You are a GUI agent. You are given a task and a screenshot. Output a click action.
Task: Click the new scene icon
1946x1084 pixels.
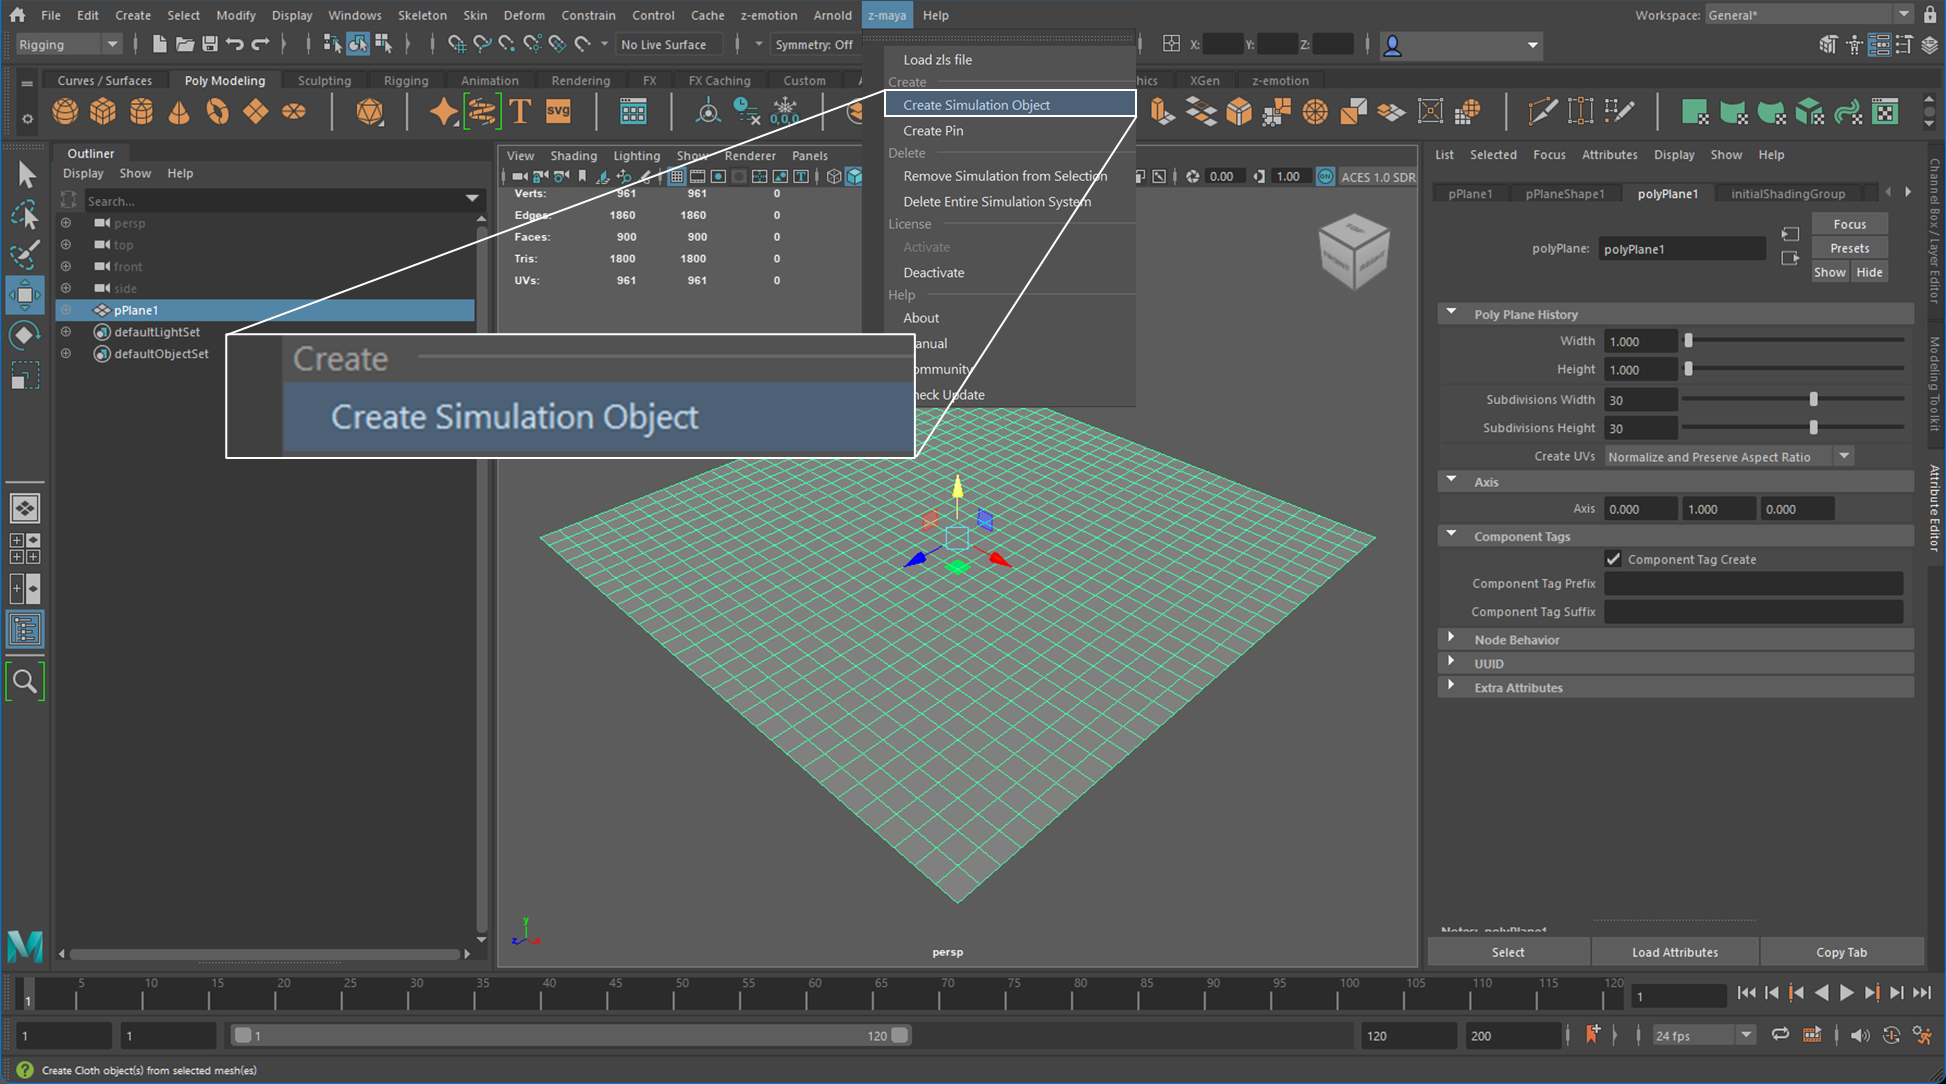[159, 44]
